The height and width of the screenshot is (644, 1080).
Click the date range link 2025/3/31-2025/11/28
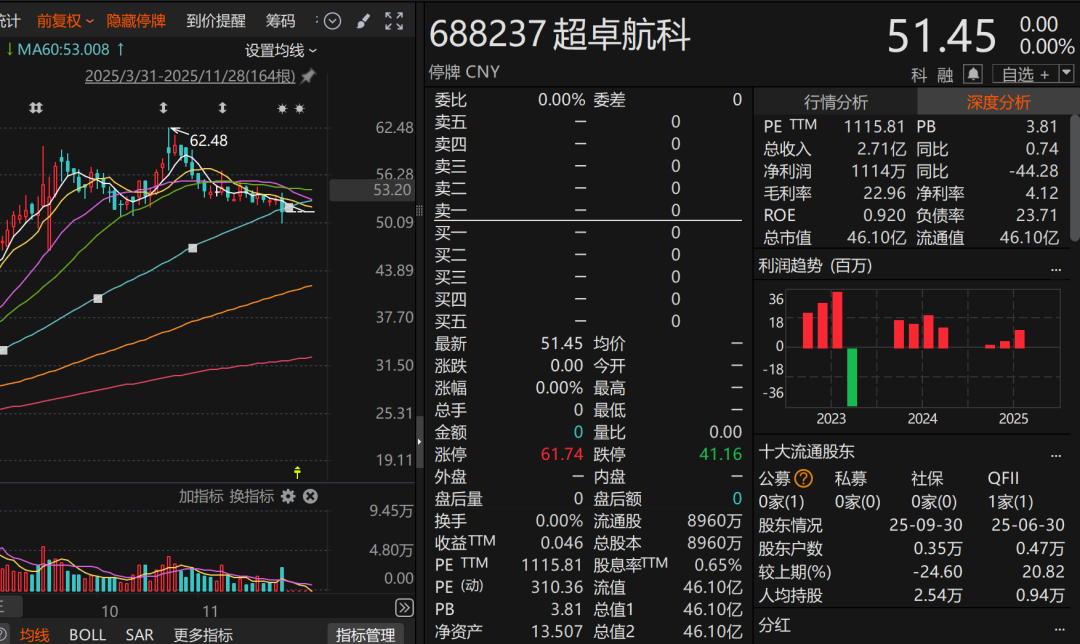click(x=190, y=76)
